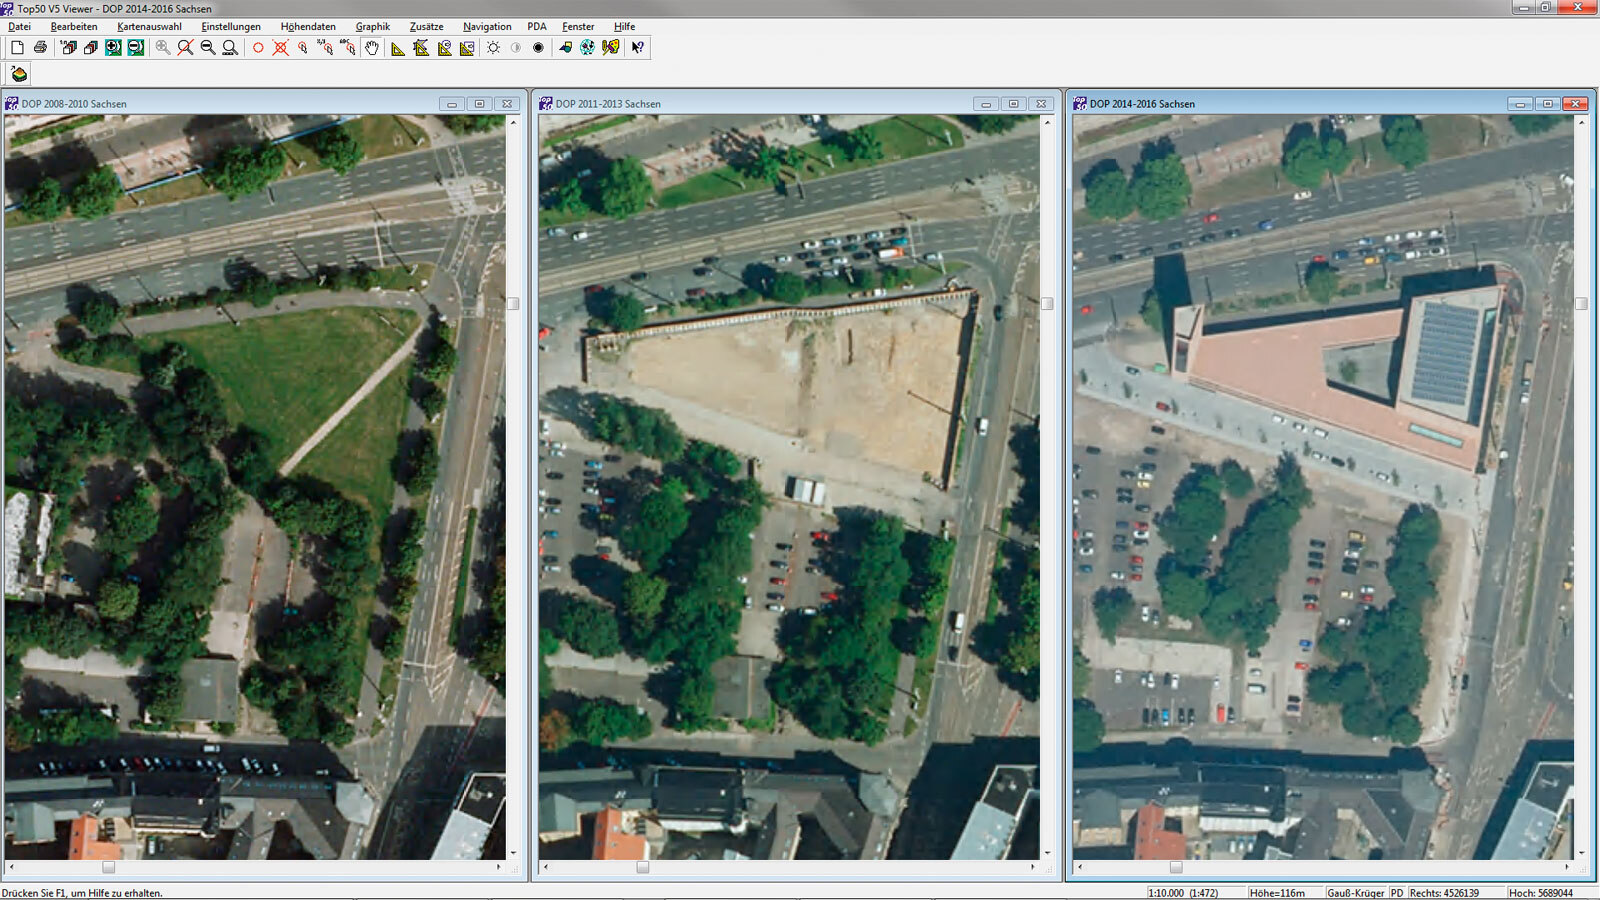Image resolution: width=1600 pixels, height=900 pixels.
Task: Click the grey half-circle contrast icon
Action: (516, 47)
